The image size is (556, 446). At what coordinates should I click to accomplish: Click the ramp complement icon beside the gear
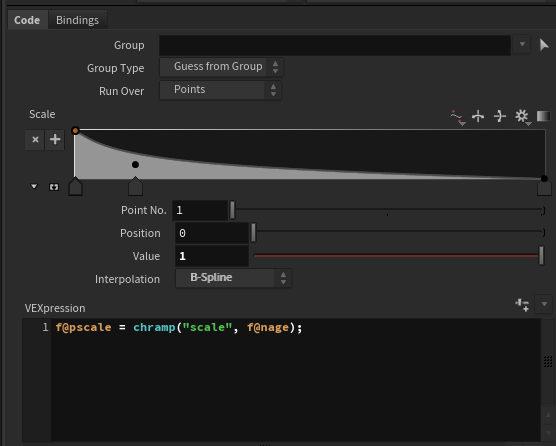tap(500, 116)
